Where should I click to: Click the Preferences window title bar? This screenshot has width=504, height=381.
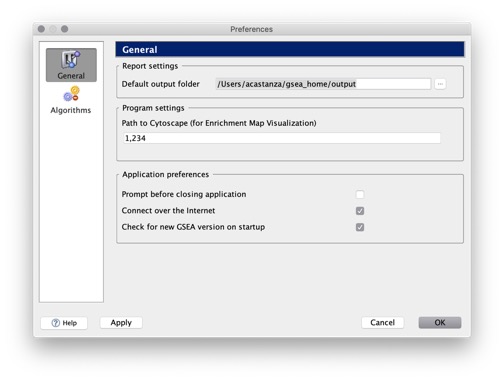252,29
